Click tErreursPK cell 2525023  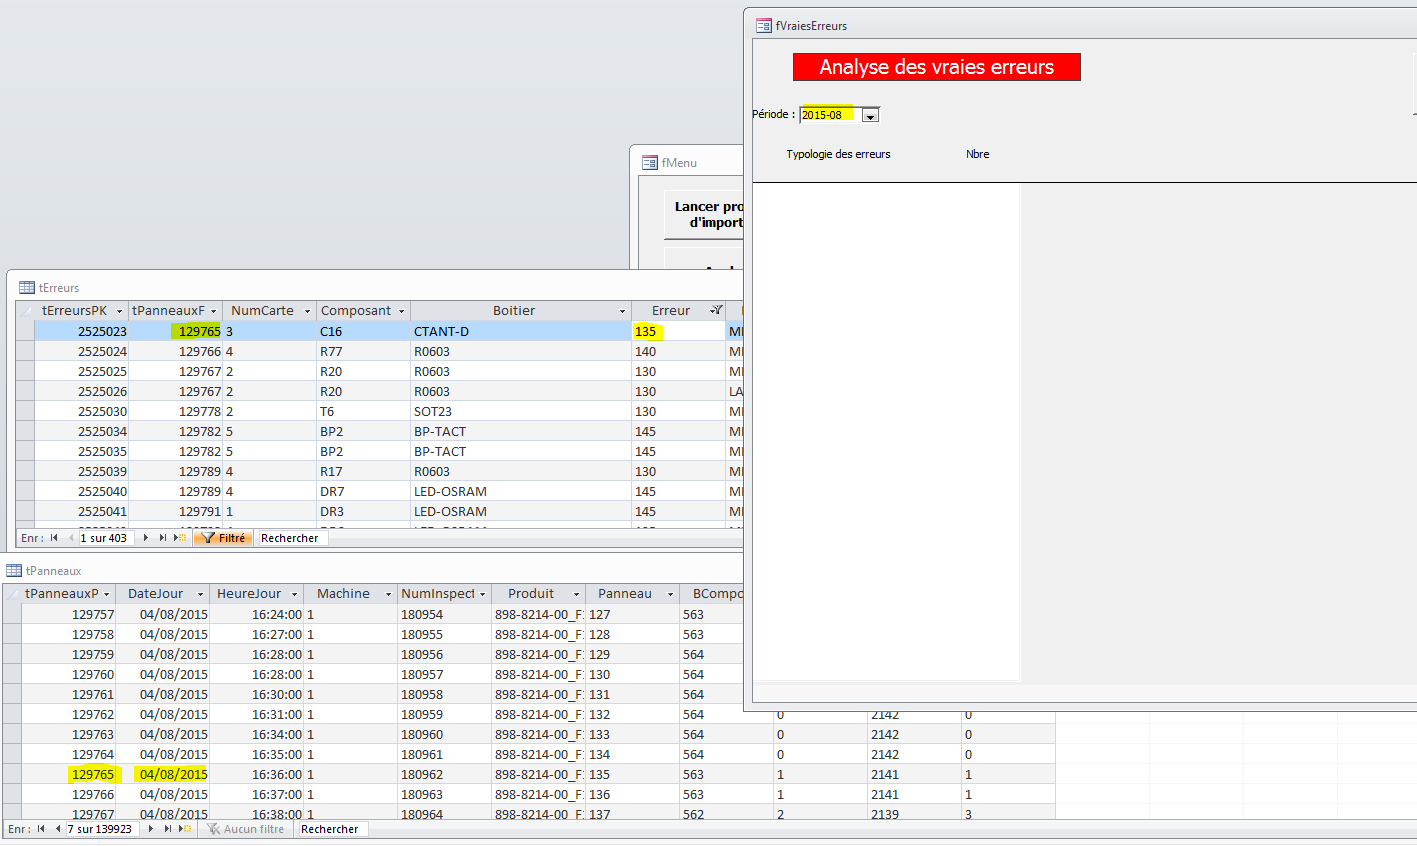pyautogui.click(x=82, y=331)
